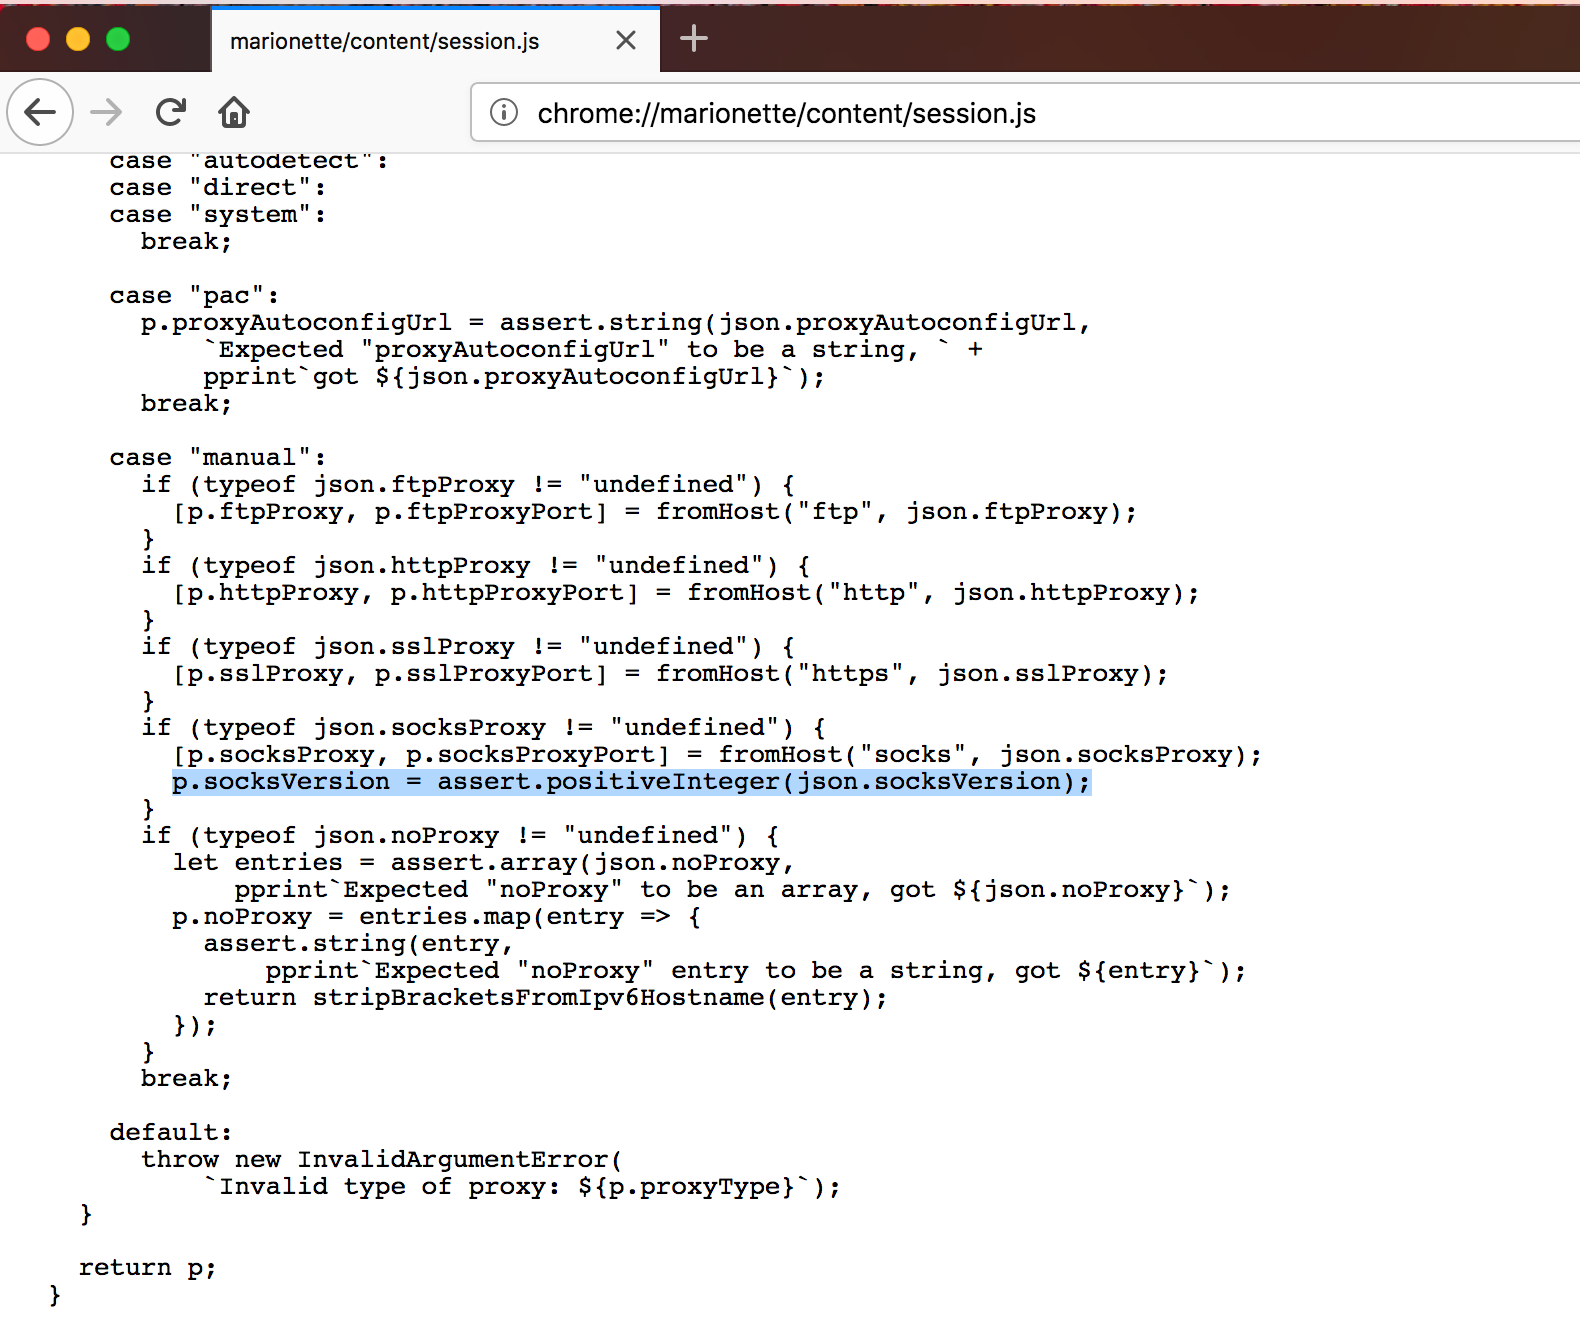Click the 'case "pac":' line
Screen dimensions: 1580x1326
coord(194,296)
